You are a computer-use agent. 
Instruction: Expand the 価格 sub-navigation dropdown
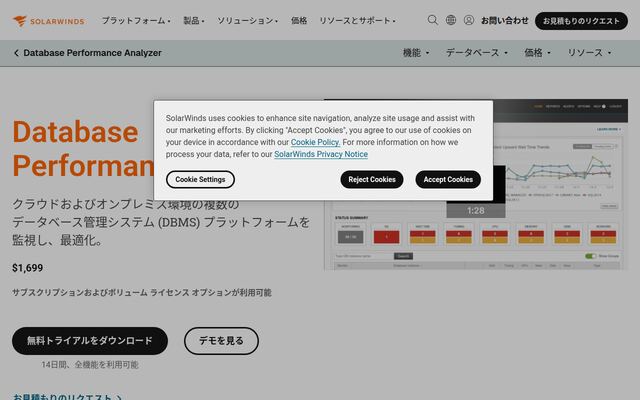(x=537, y=53)
